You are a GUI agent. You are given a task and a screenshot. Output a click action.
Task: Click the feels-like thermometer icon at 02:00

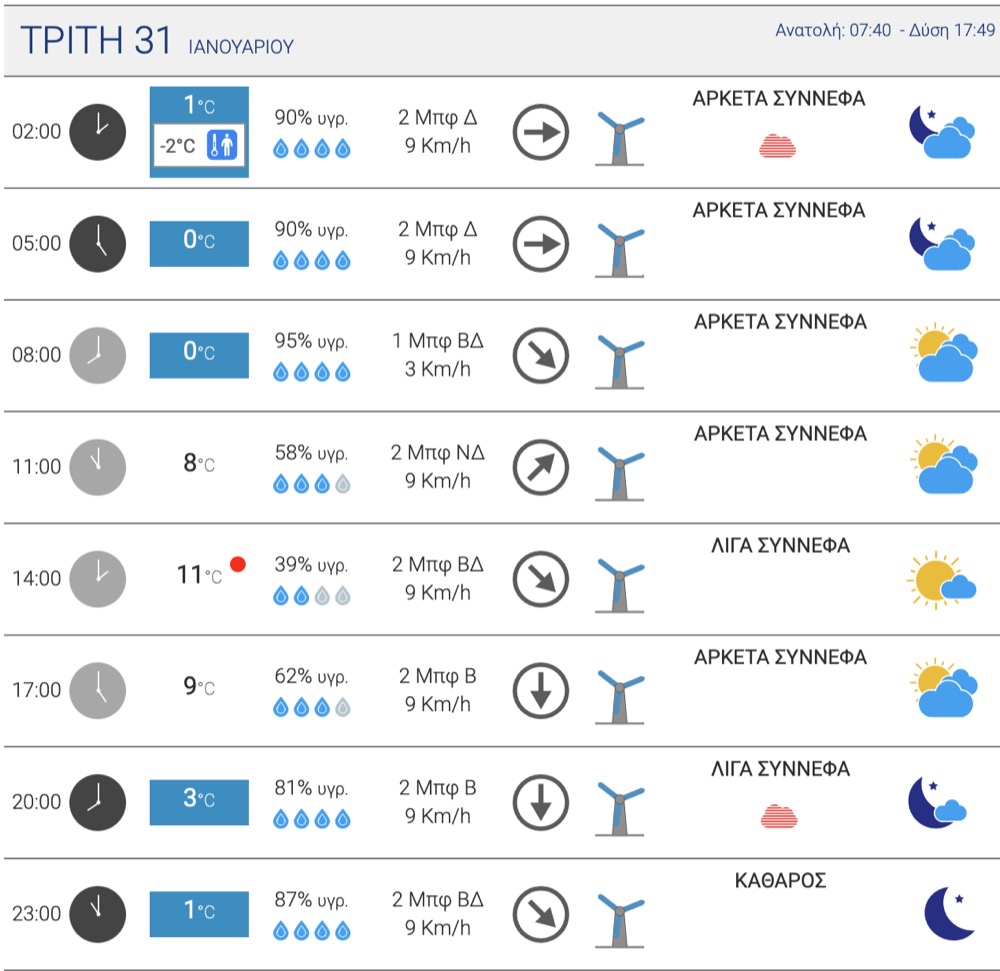222,145
